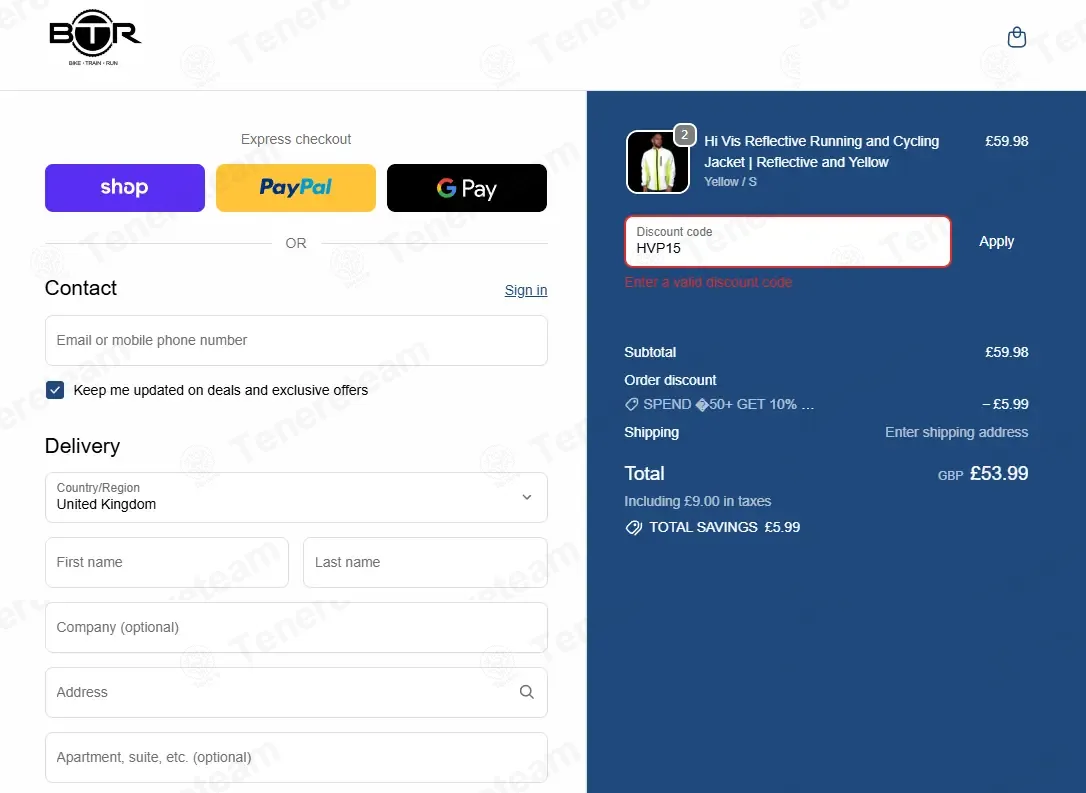Viewport: 1086px width, 793px height.
Task: Click the discount tag icon beside SPEND 50+
Action: (x=632, y=404)
